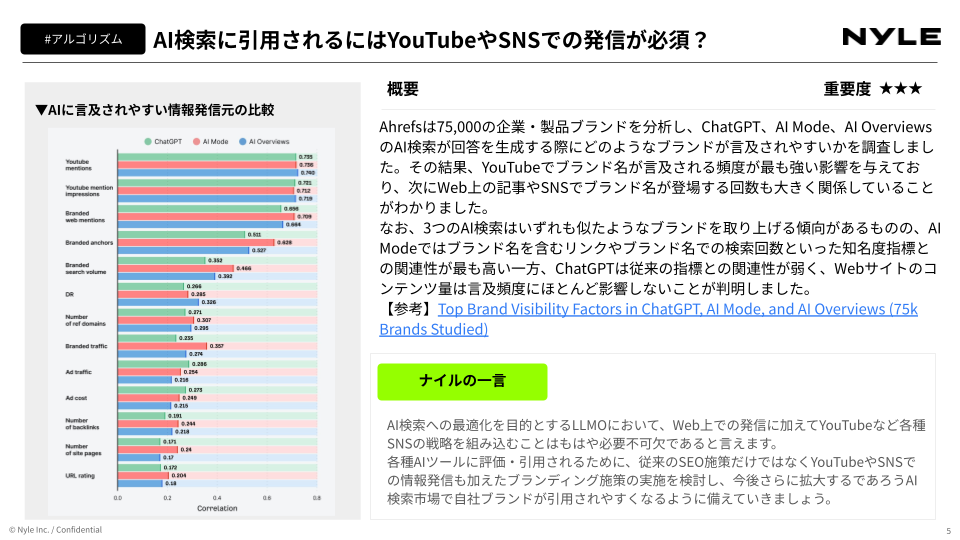The height and width of the screenshot is (540, 960).
Task: Click the blue AI Overviews legend dot
Action: point(242,142)
